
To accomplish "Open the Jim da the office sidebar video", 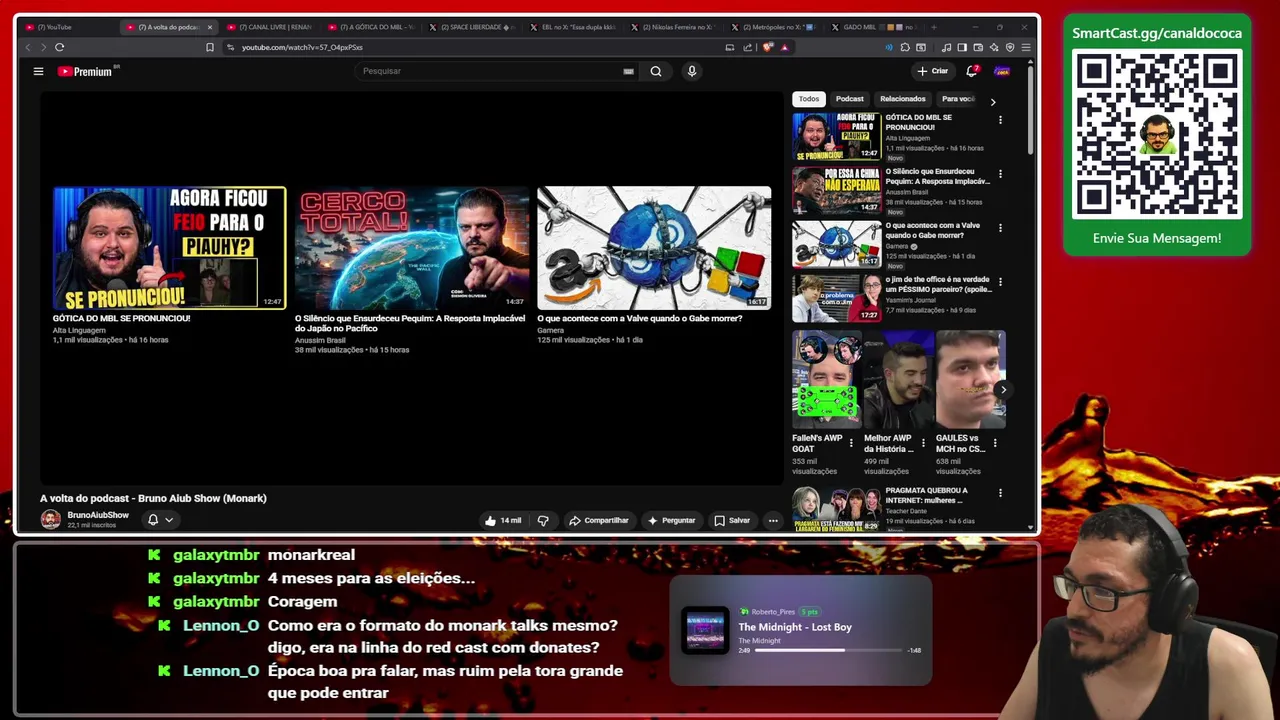I will tap(836, 297).
